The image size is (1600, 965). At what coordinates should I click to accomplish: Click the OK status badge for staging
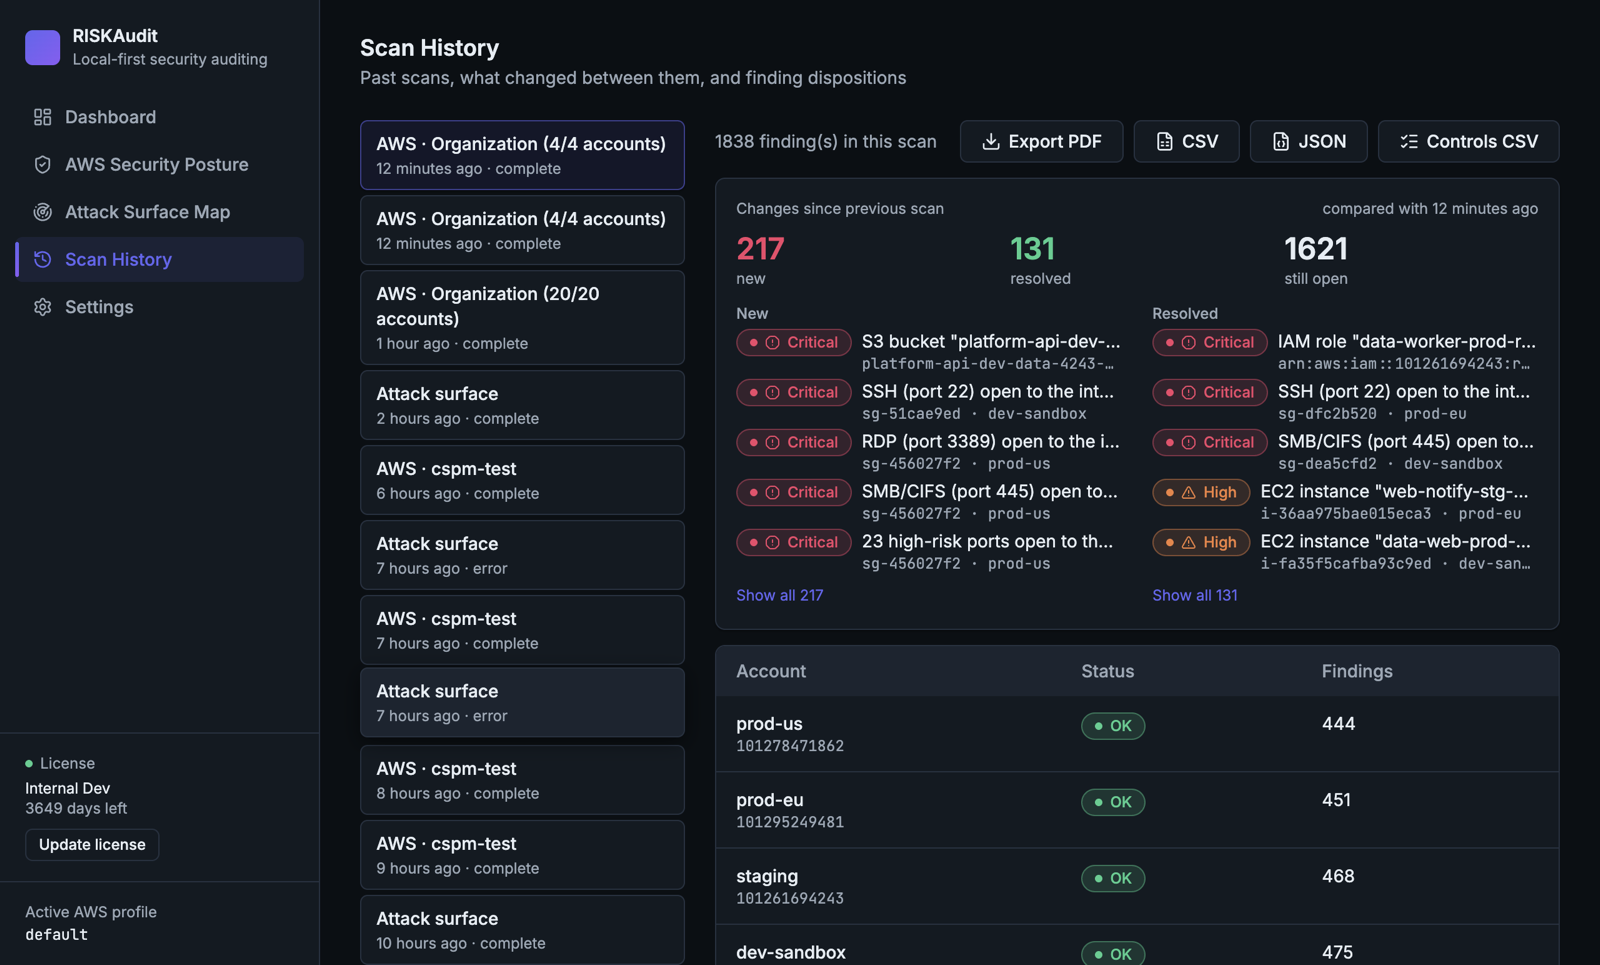pyautogui.click(x=1113, y=878)
